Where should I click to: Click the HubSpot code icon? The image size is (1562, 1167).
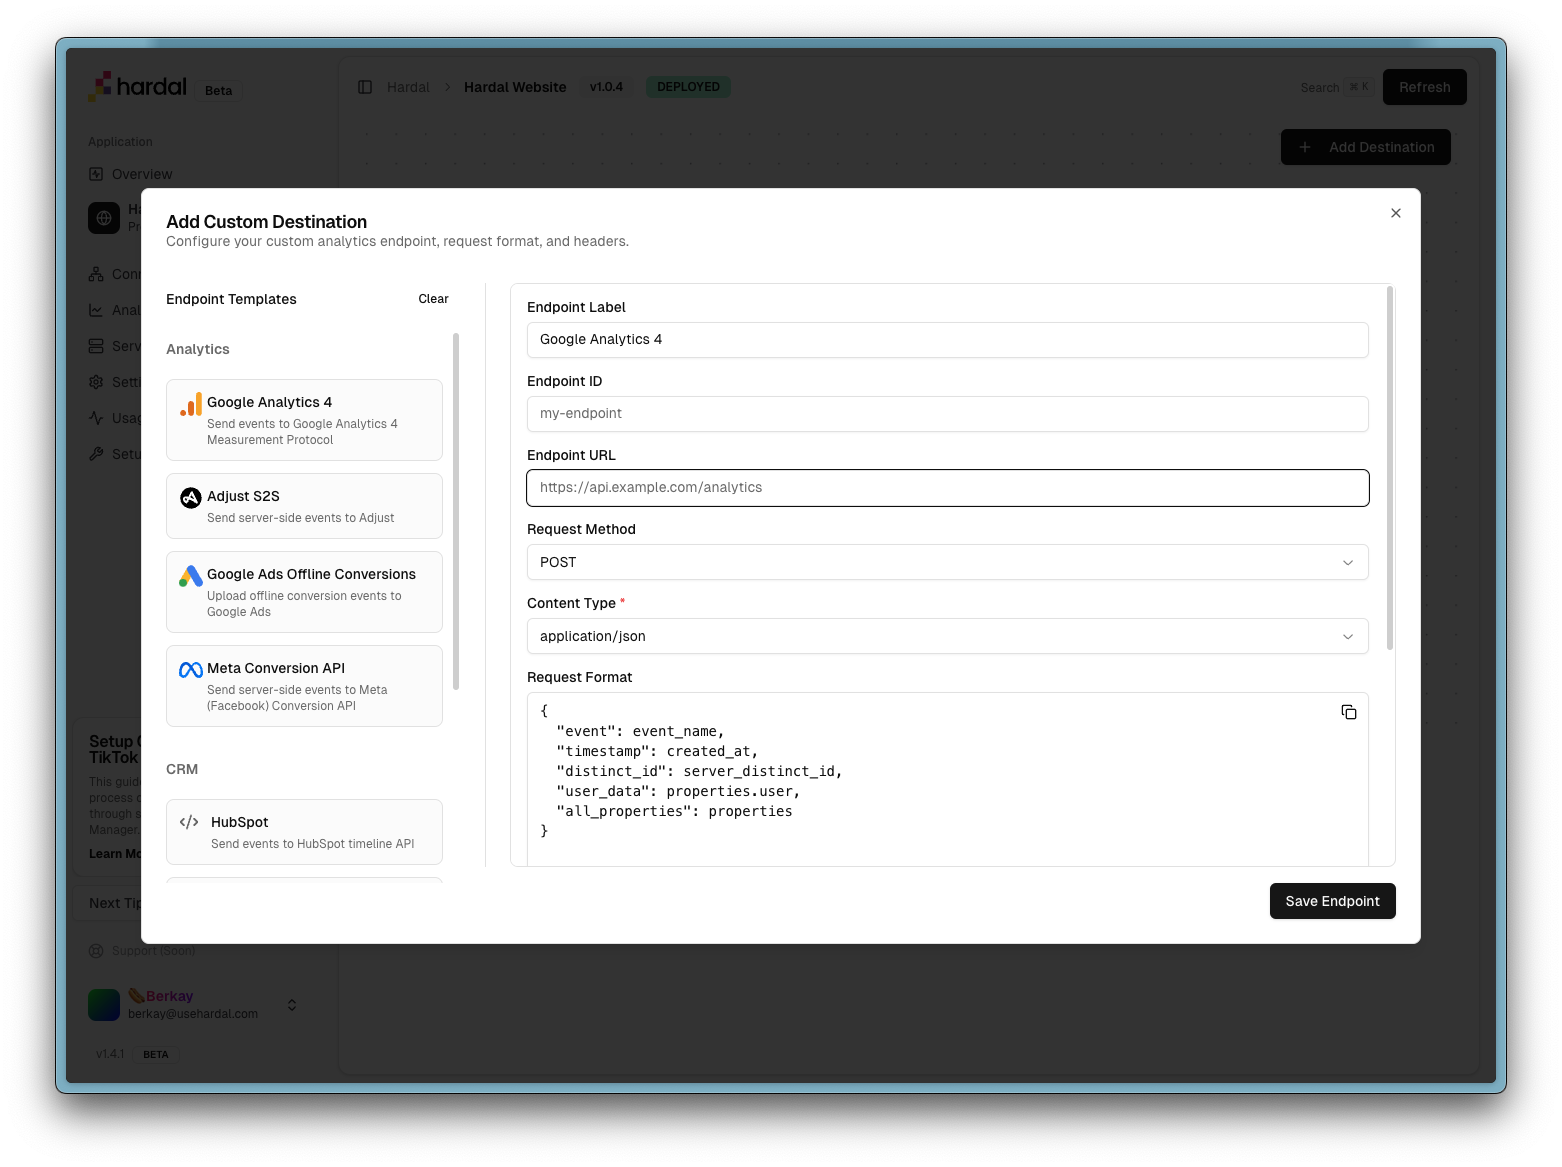click(x=189, y=822)
